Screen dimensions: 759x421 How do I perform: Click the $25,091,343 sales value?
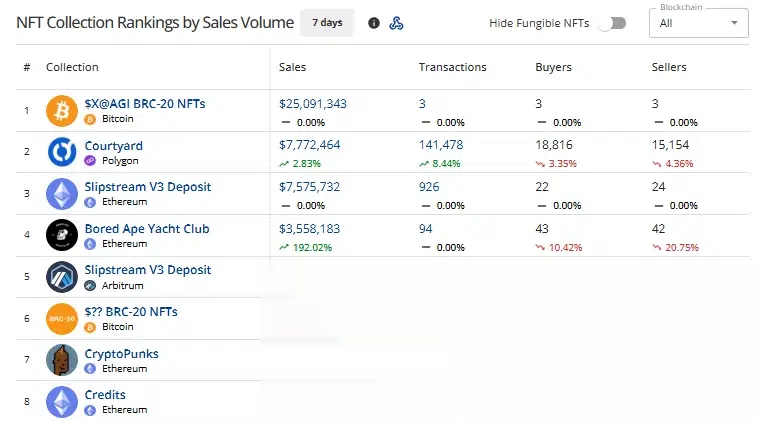coord(313,104)
